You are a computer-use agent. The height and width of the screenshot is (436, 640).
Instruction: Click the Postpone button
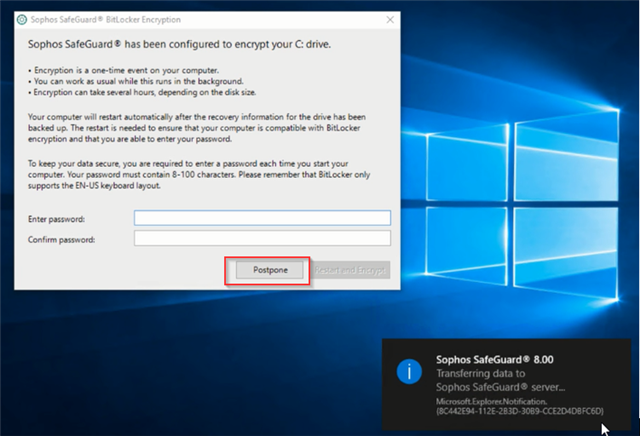270,270
